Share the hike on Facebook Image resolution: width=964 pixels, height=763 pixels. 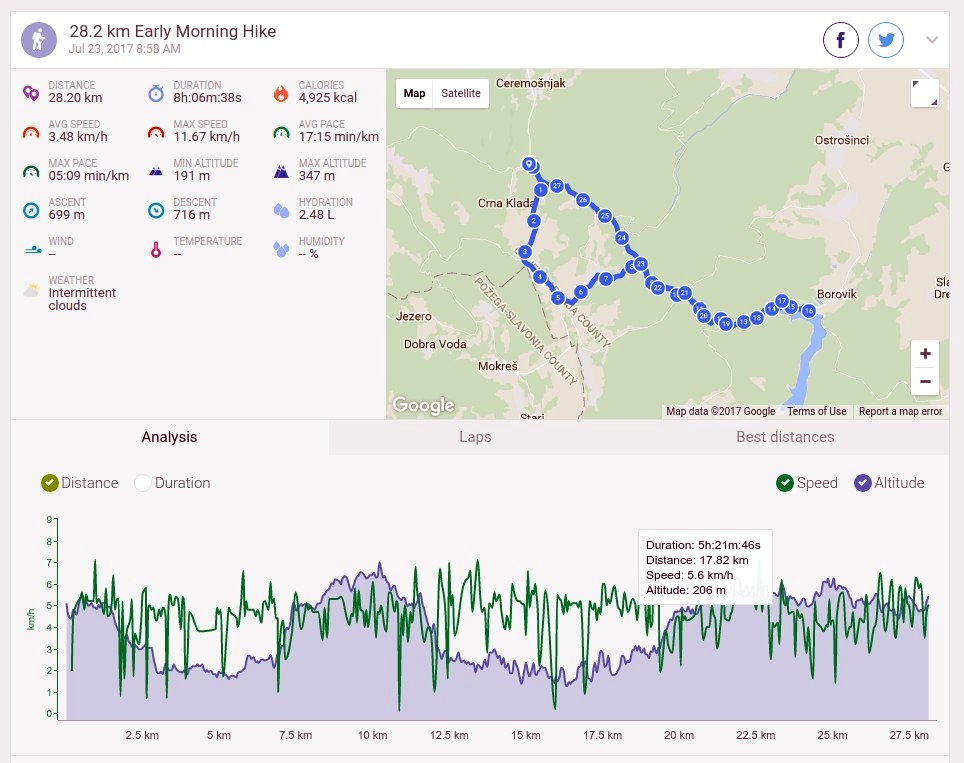840,40
